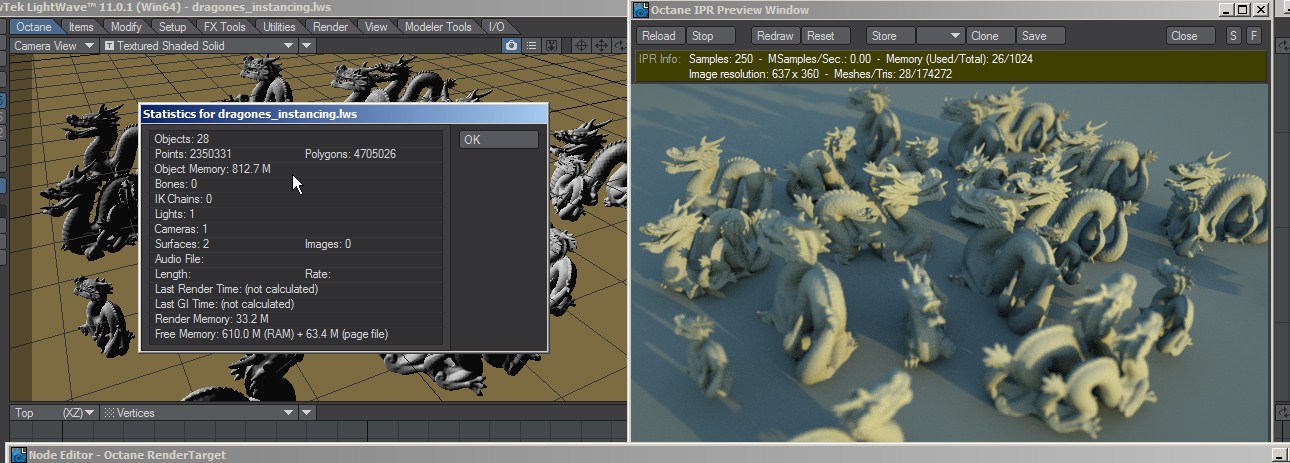
Task: Click the Clone button in IPR window
Action: pyautogui.click(x=991, y=36)
